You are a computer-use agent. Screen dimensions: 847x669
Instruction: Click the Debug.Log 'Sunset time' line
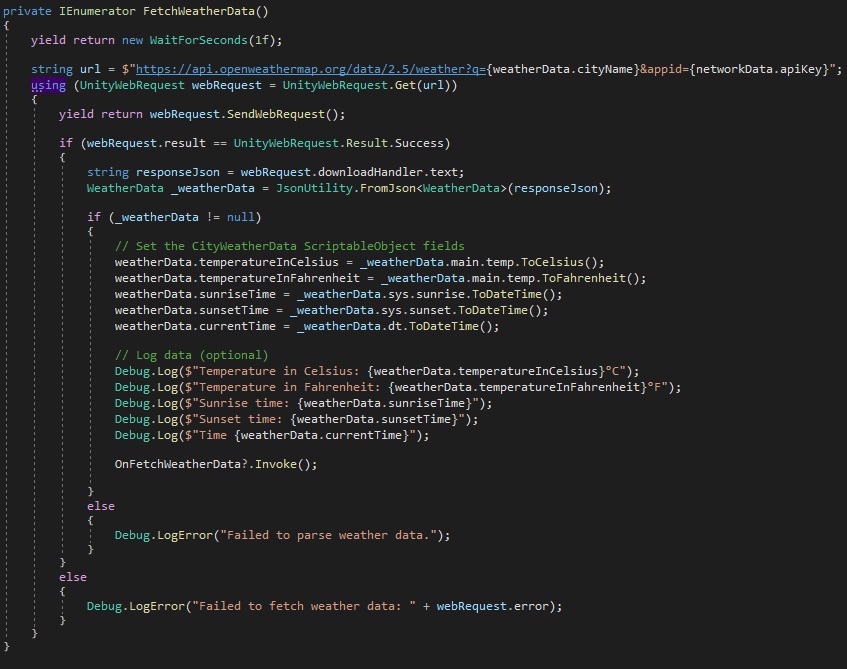[x=296, y=419]
